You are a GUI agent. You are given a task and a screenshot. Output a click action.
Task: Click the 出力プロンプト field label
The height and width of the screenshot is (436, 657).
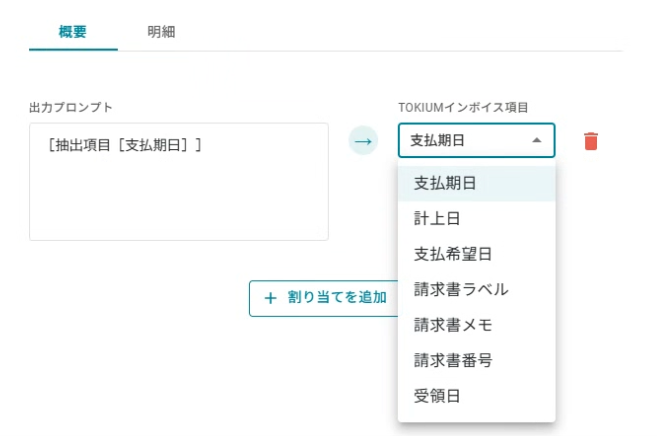click(70, 106)
